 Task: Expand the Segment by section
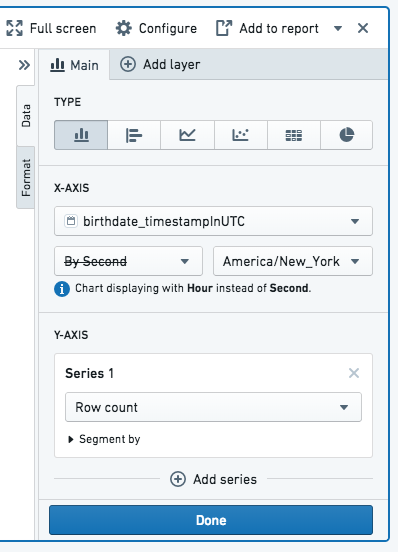pyautogui.click(x=104, y=439)
